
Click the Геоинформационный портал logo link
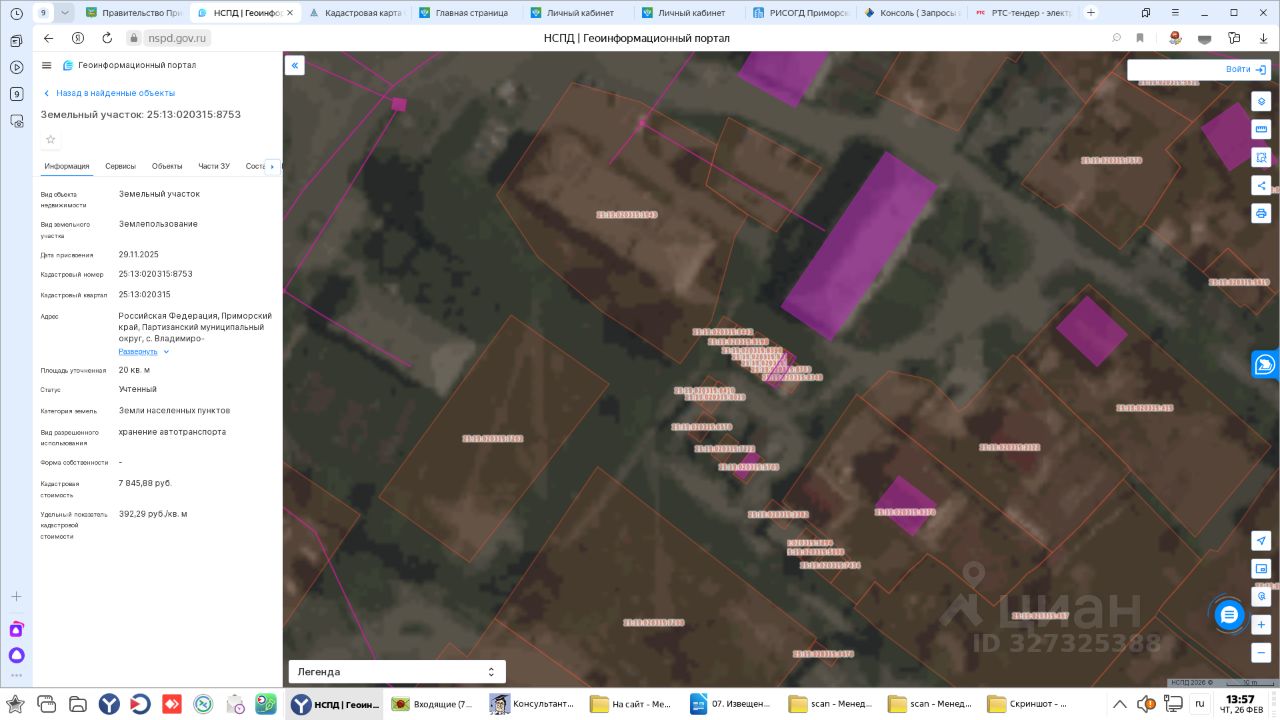(129, 65)
